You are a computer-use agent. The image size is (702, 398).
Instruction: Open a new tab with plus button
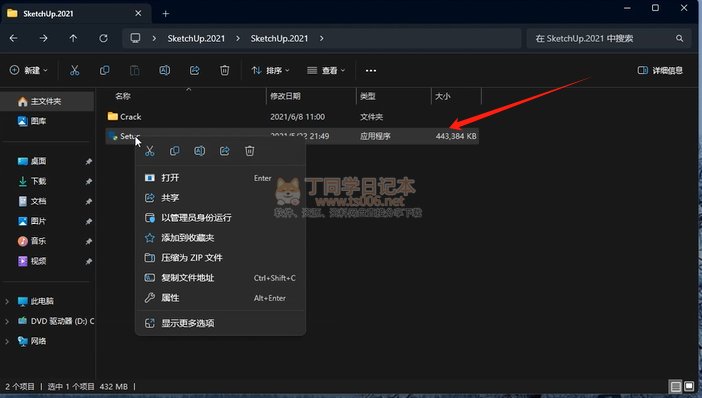coord(166,14)
